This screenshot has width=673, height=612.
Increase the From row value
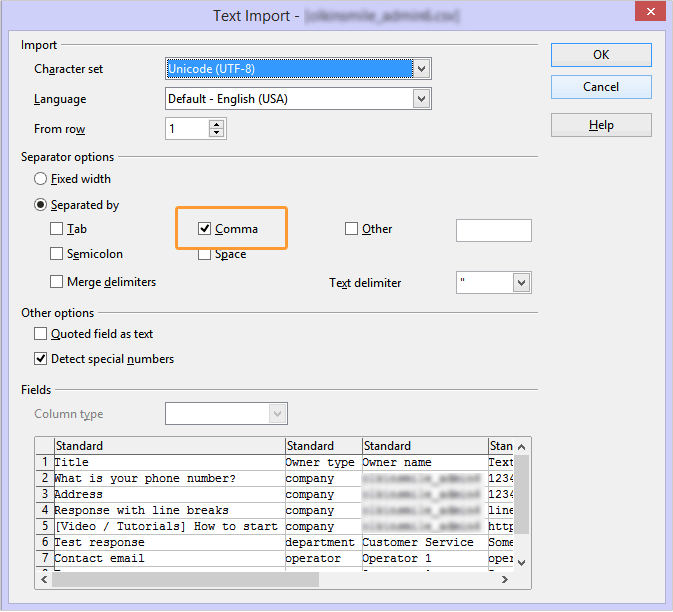click(216, 124)
